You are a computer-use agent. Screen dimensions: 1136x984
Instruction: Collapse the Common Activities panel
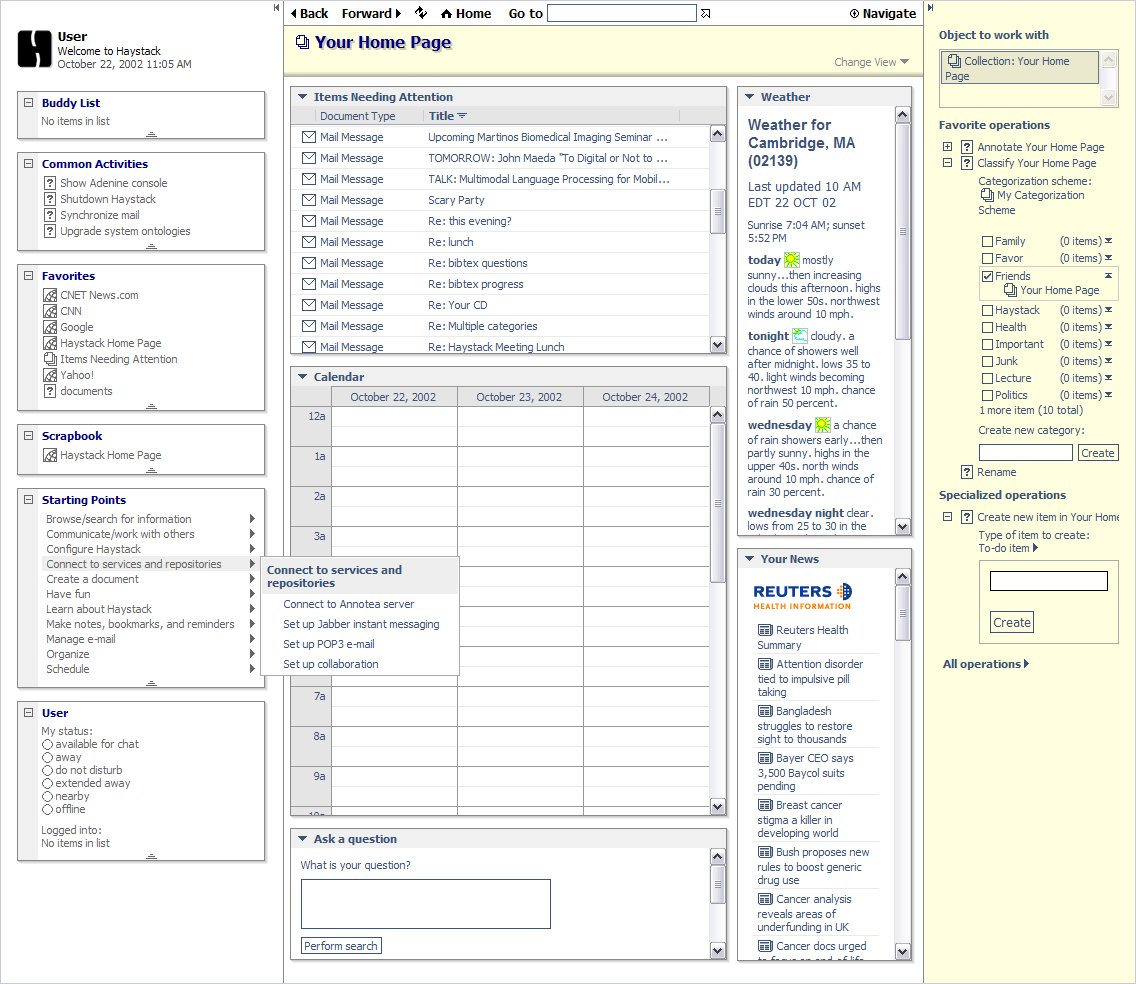(28, 164)
